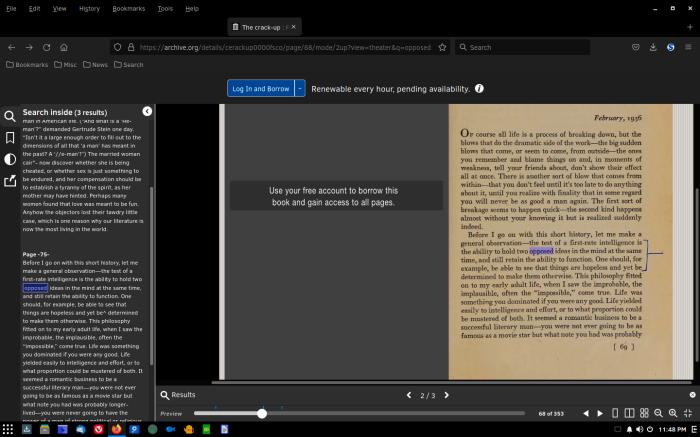Click the archive.org URL address bar

click(286, 47)
